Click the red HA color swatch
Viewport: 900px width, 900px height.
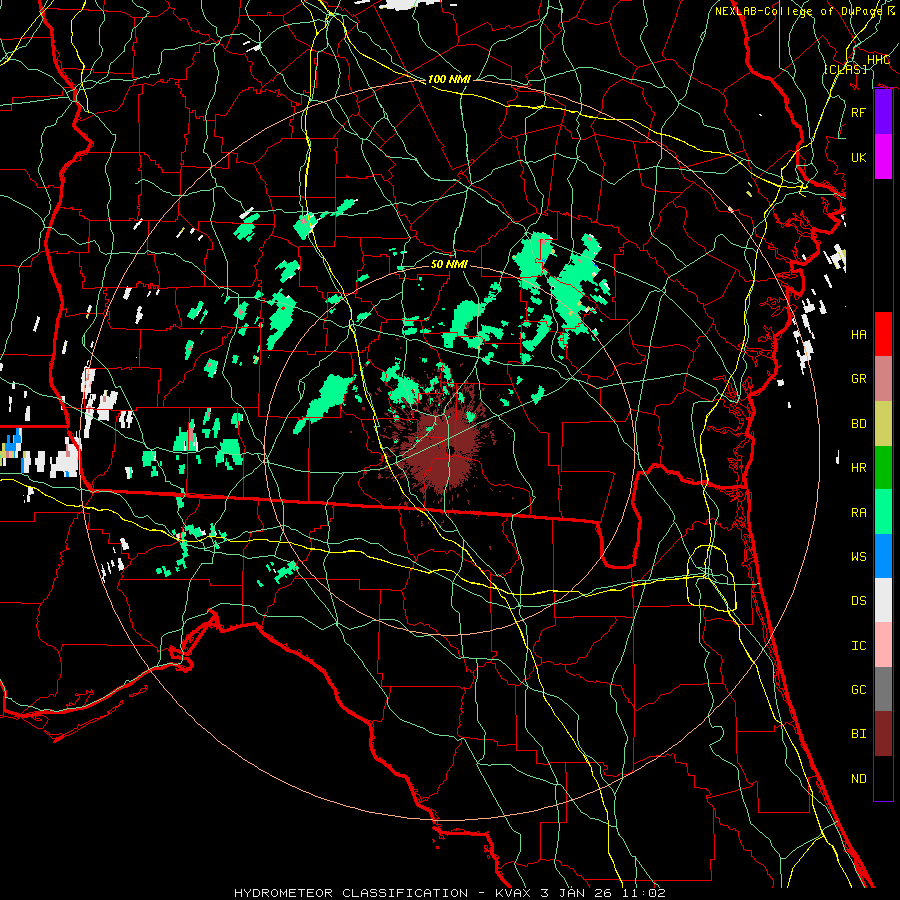click(x=883, y=334)
